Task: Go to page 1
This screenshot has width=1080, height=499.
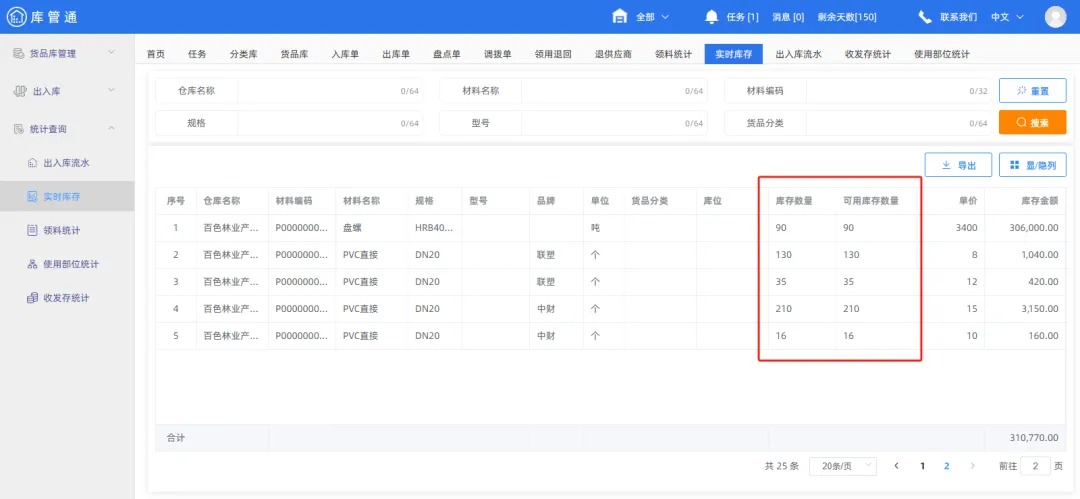Action: (x=922, y=466)
